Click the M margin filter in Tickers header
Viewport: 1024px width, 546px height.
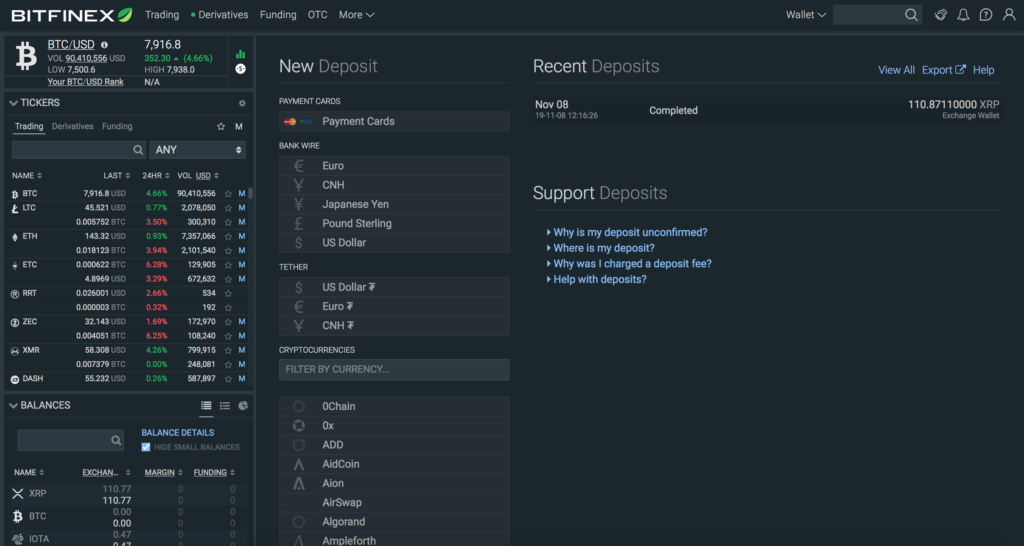pos(239,127)
